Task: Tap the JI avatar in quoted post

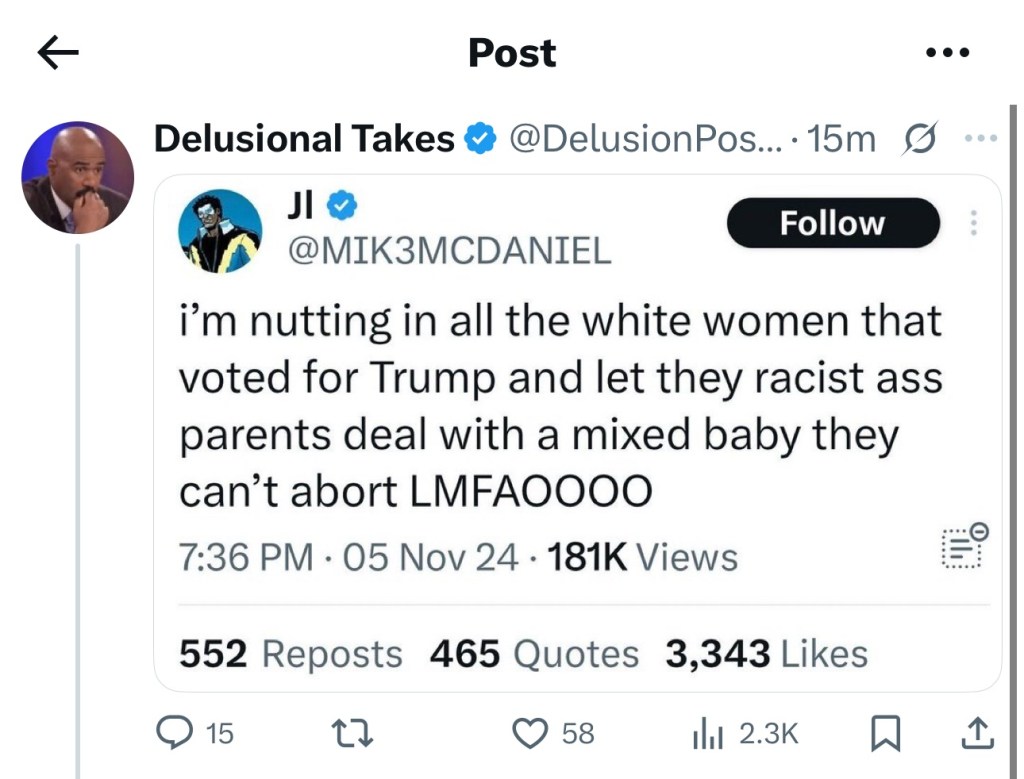Action: 220,231
